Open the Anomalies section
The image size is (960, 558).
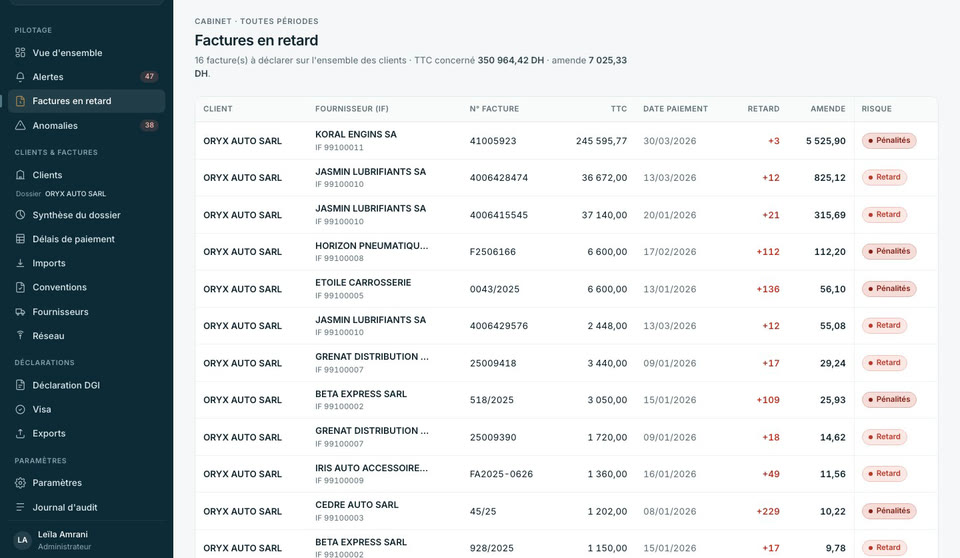[86, 126]
